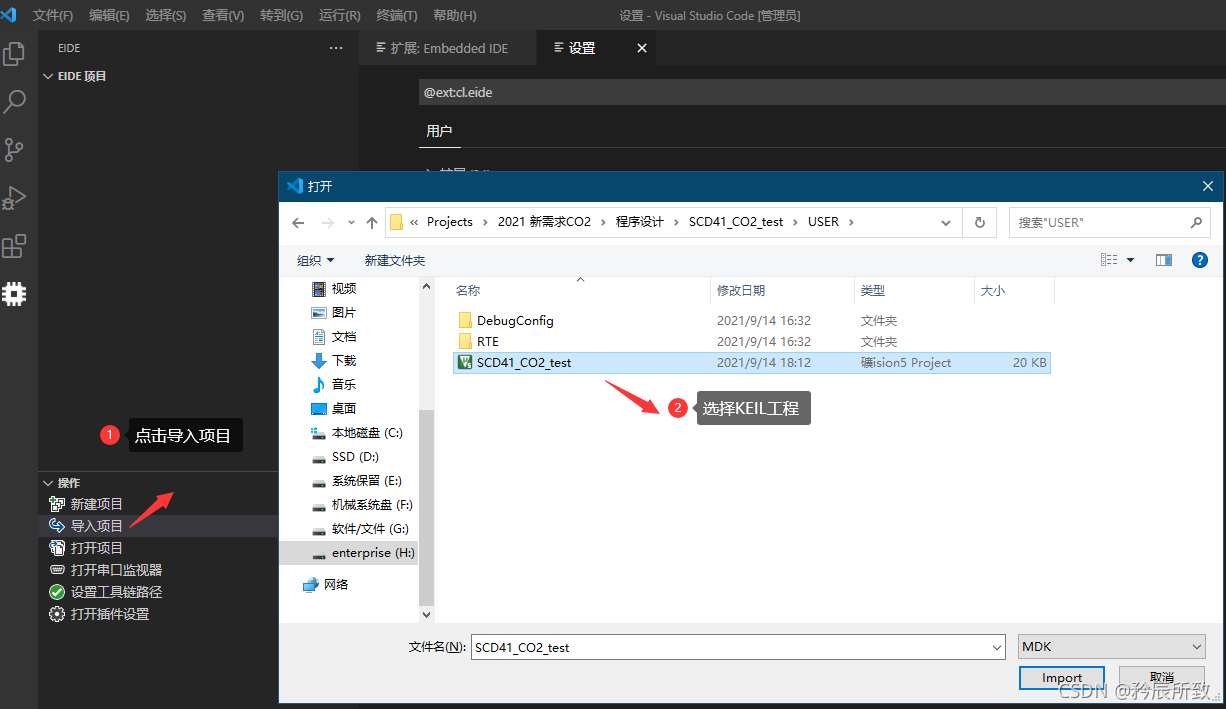Image resolution: width=1226 pixels, height=709 pixels.
Task: Open 打开插件设置 plugin settings
Action: [x=110, y=614]
